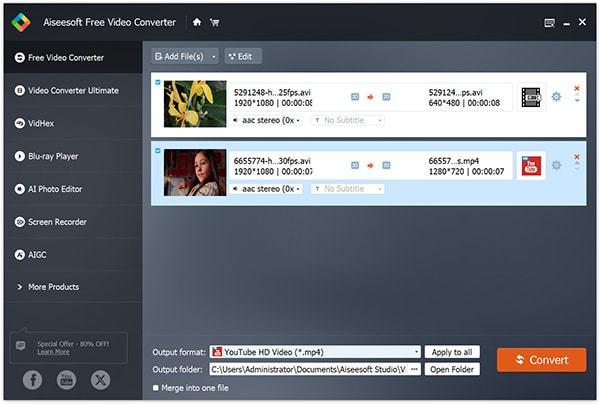Click output name 529124...ps.avi
The width and height of the screenshot is (600, 404).
pos(455,92)
